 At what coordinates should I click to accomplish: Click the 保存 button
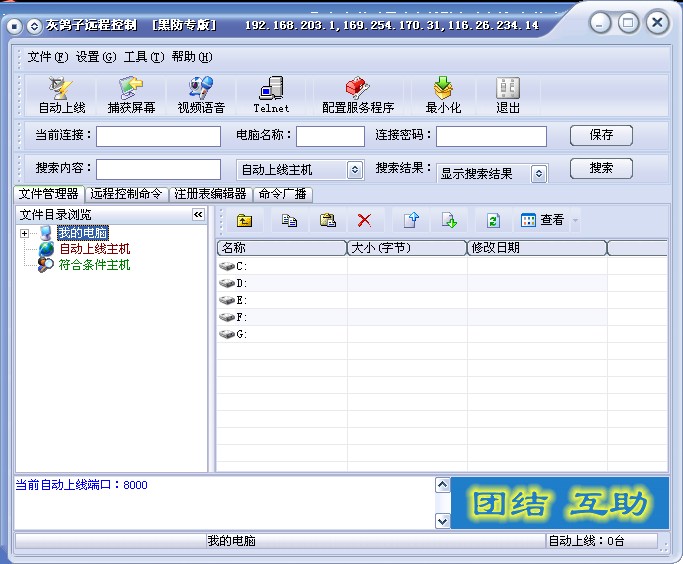click(x=601, y=135)
